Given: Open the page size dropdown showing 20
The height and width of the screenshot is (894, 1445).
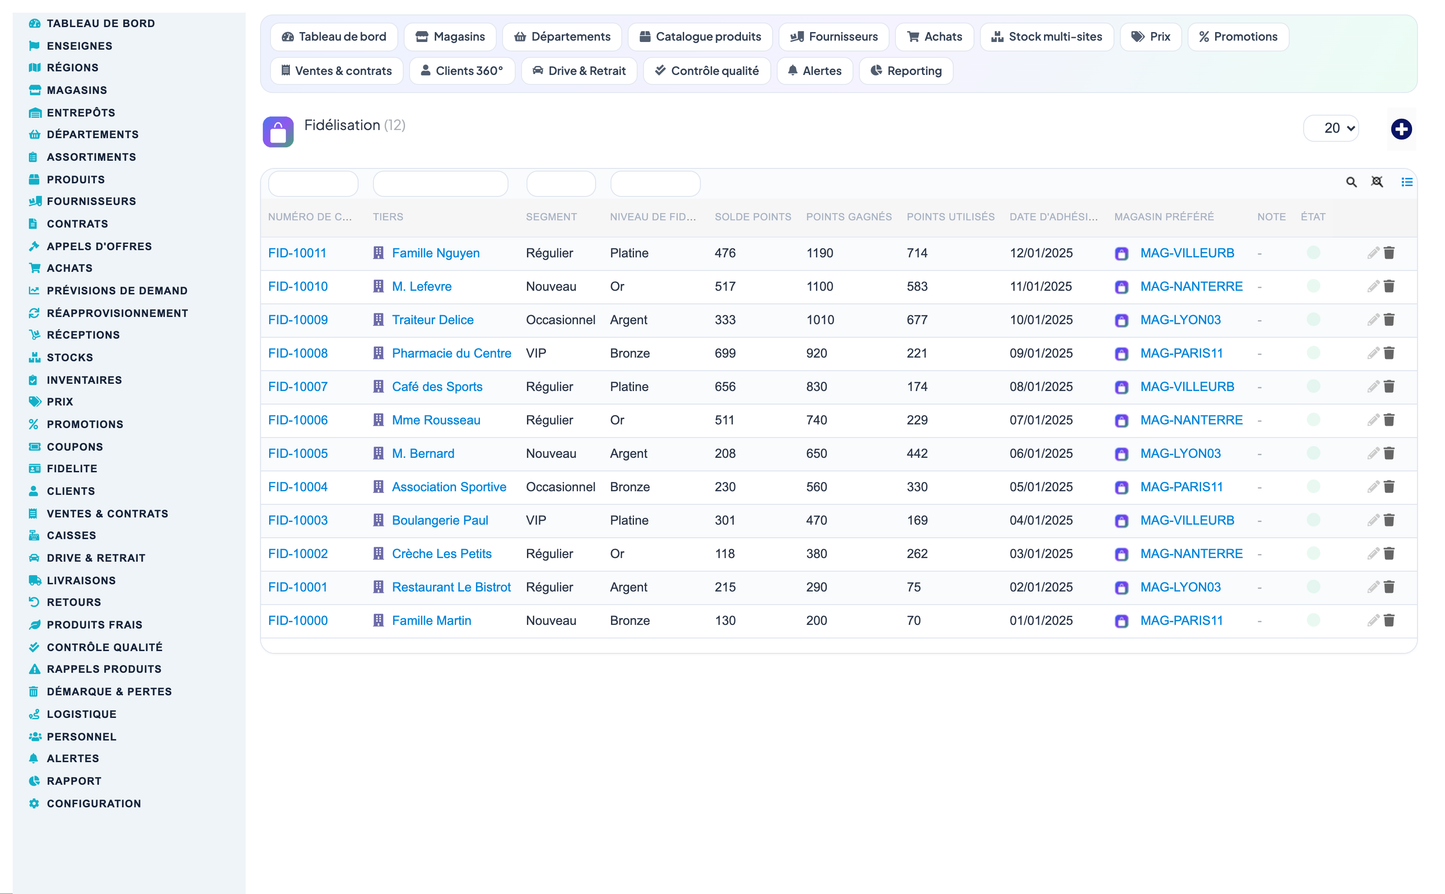Looking at the screenshot, I should click(x=1333, y=128).
